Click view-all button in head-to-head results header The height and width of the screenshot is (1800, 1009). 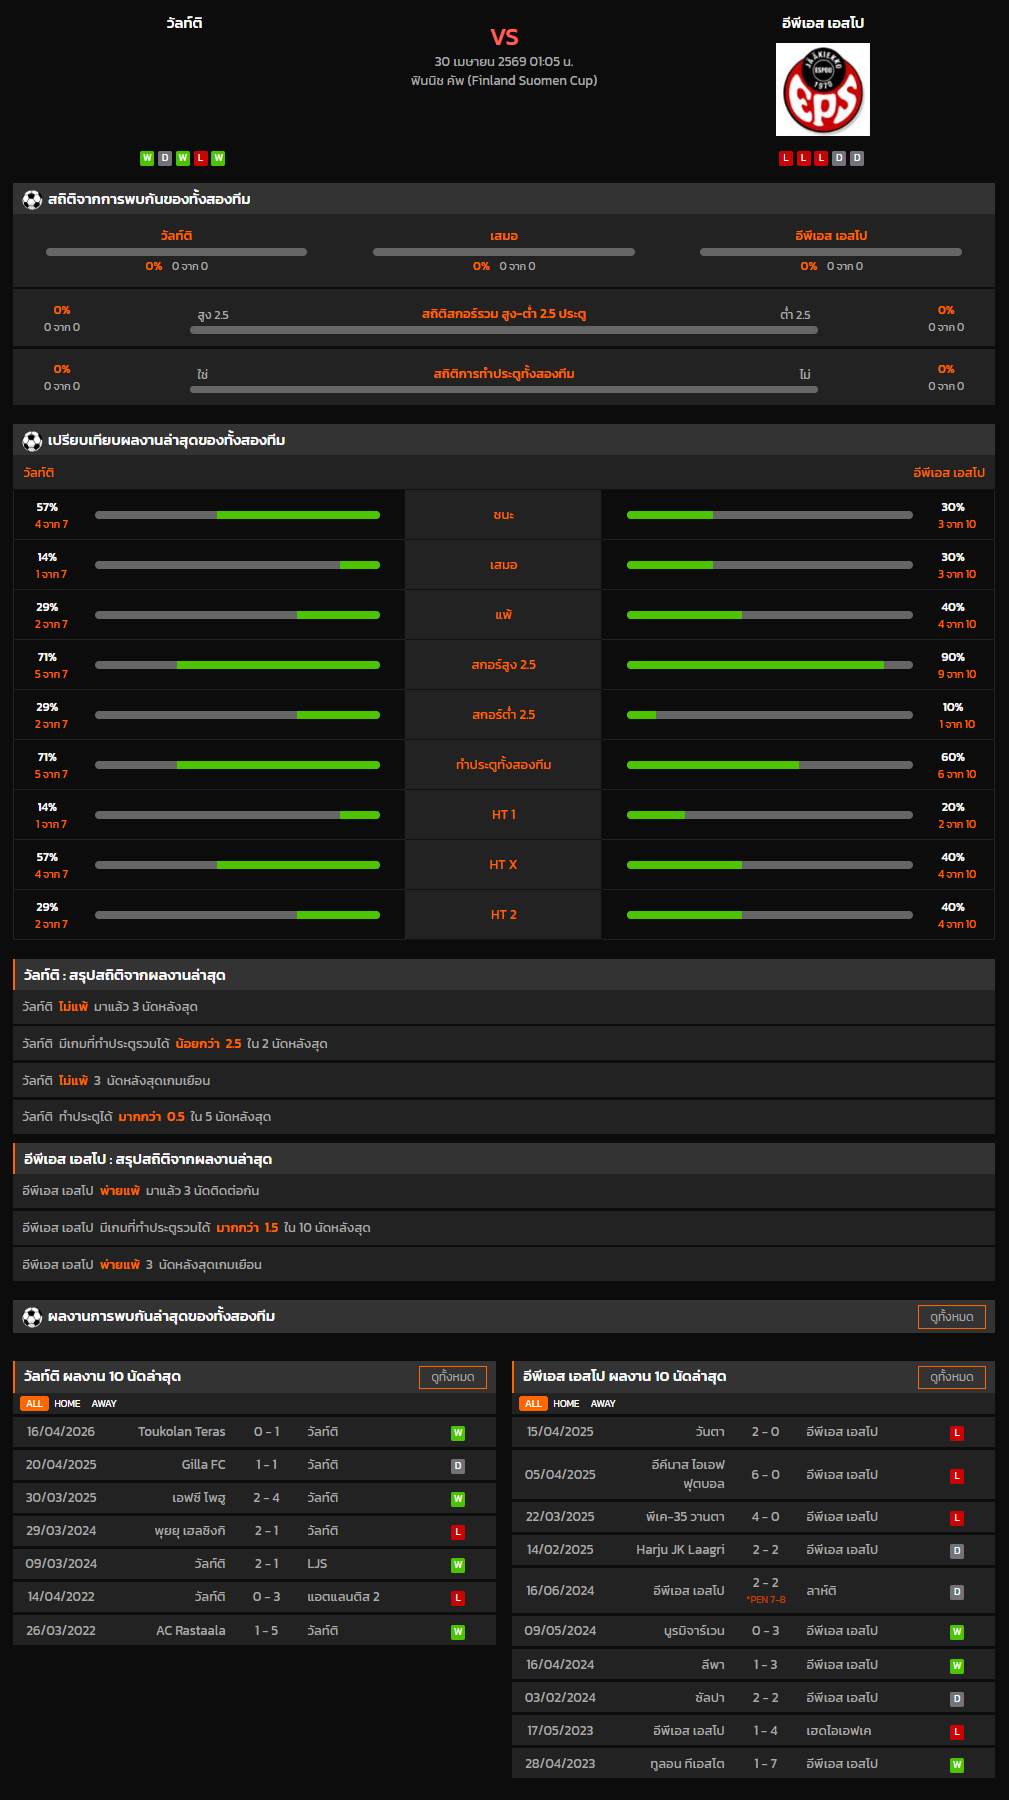pyautogui.click(x=951, y=1317)
